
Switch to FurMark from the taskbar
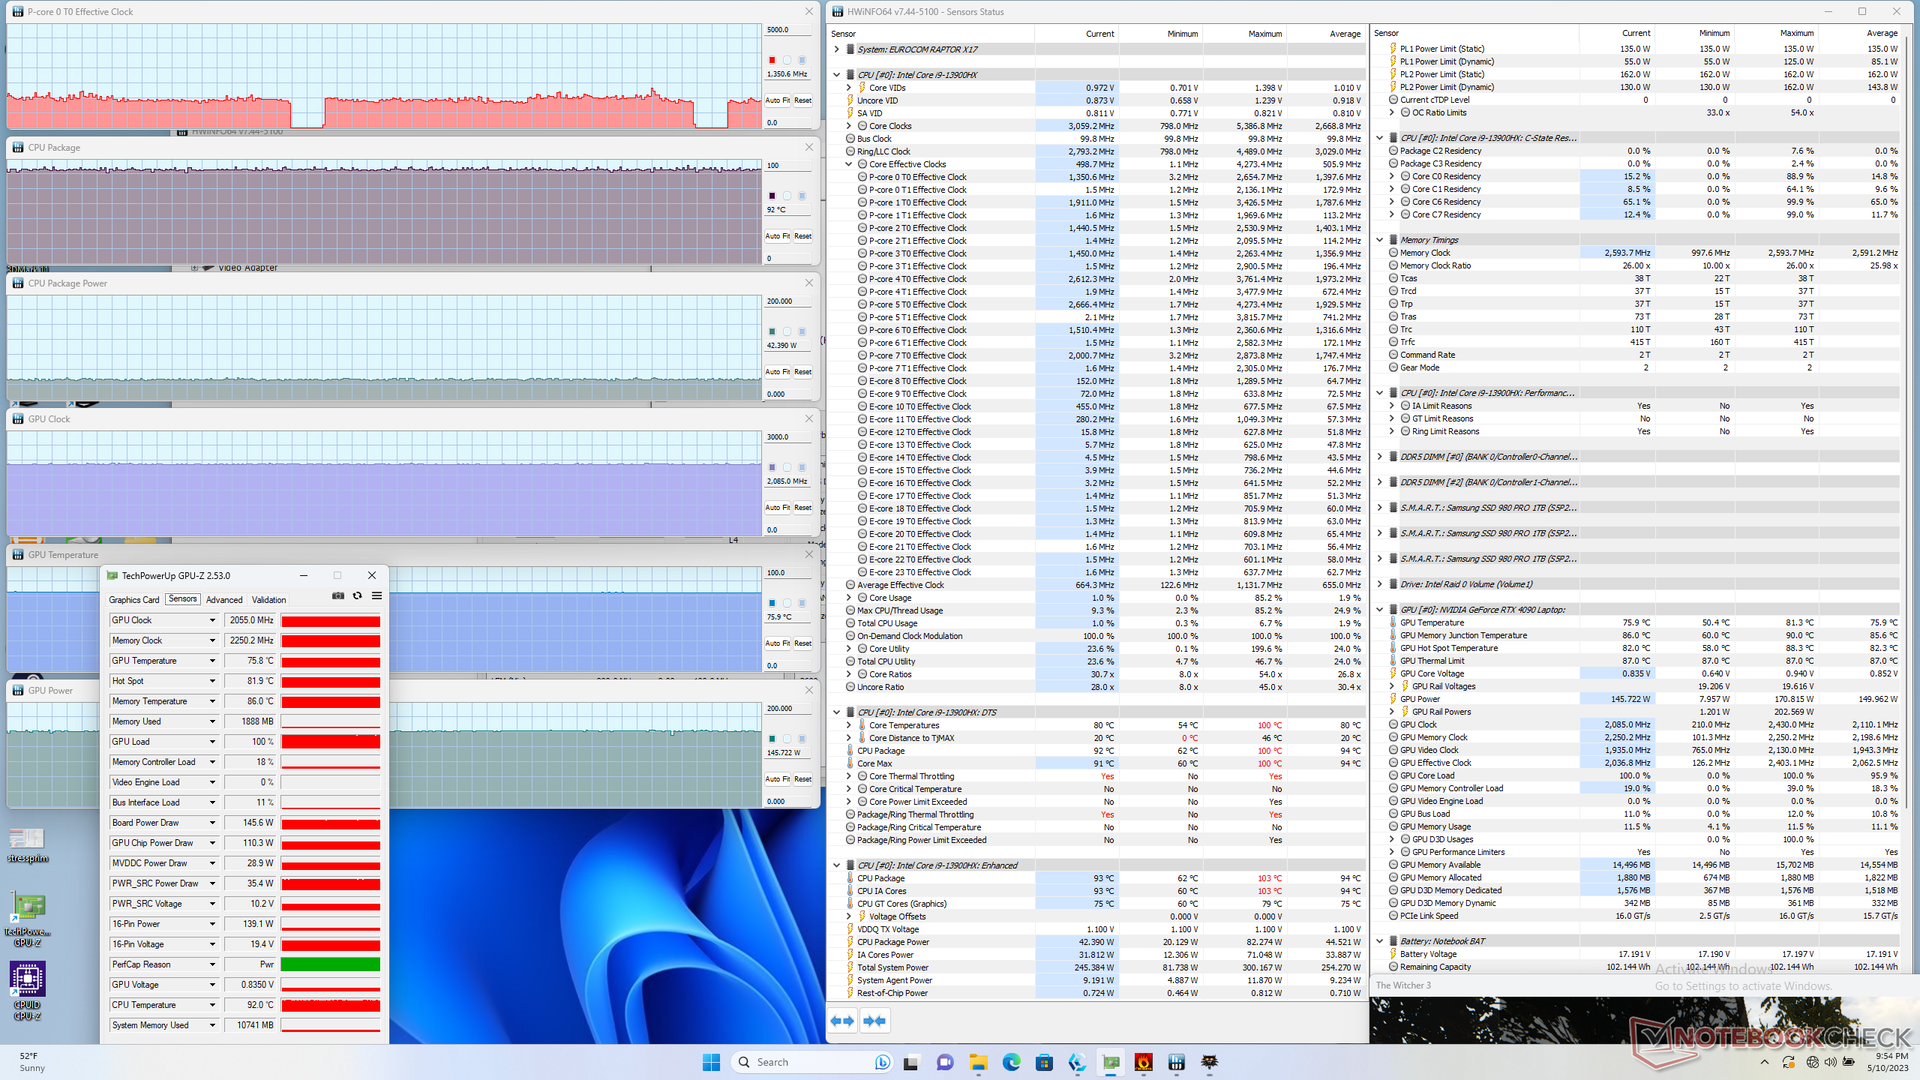[1144, 1062]
